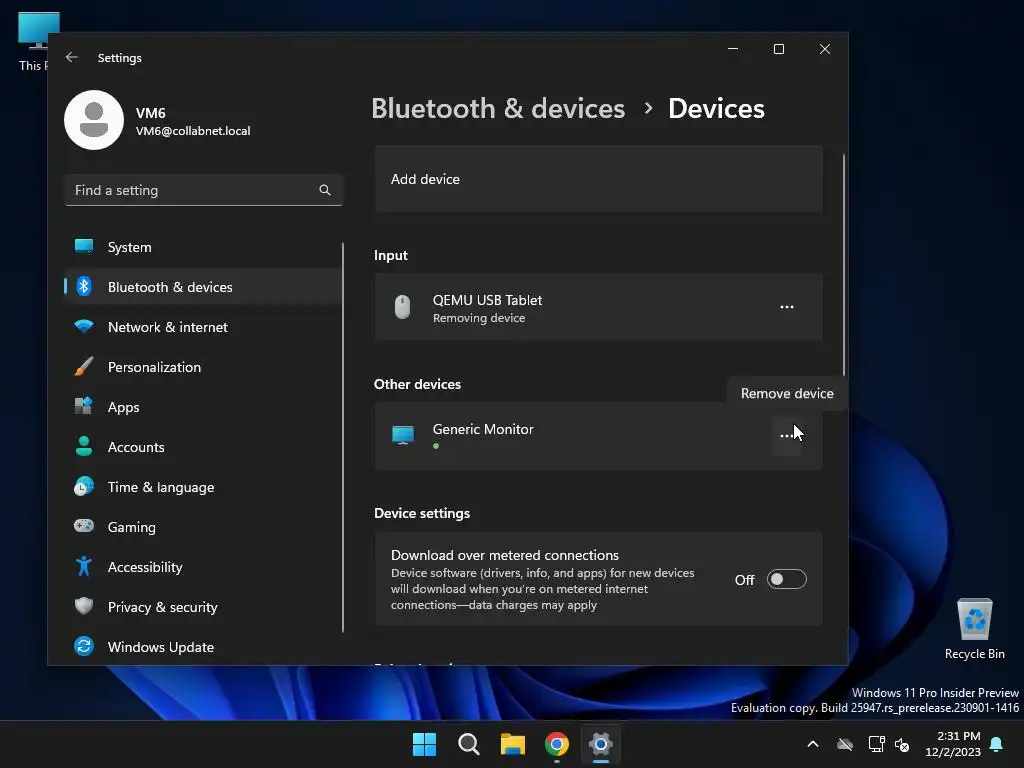Click the Settings gear on the taskbar

pos(601,744)
